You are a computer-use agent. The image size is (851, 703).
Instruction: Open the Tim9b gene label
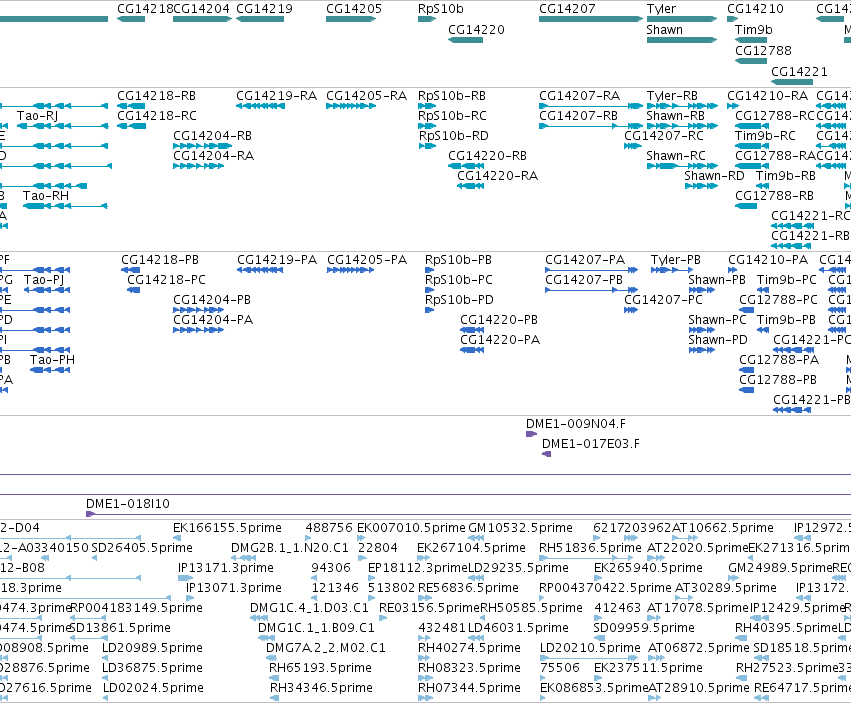click(753, 30)
